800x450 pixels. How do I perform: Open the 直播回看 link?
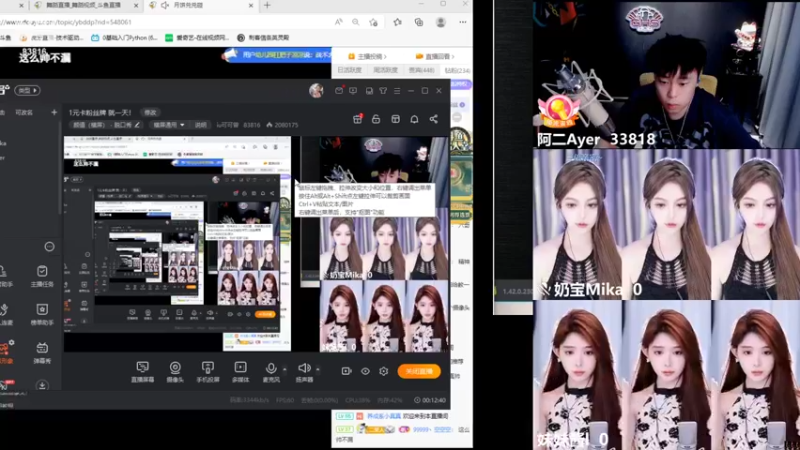(435, 56)
